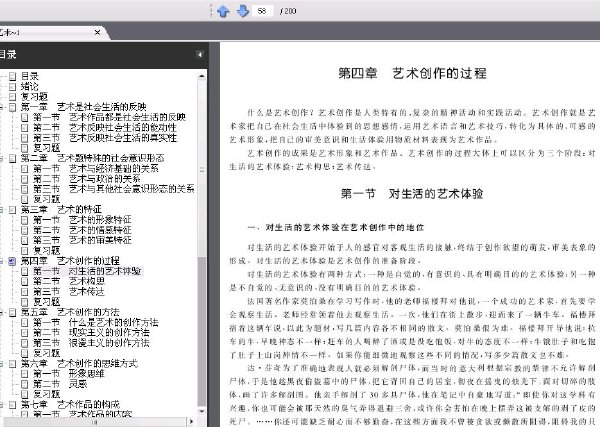This screenshot has width=600, height=427.
Task: Collapse the 第六章 tree node
Action: click(1, 364)
